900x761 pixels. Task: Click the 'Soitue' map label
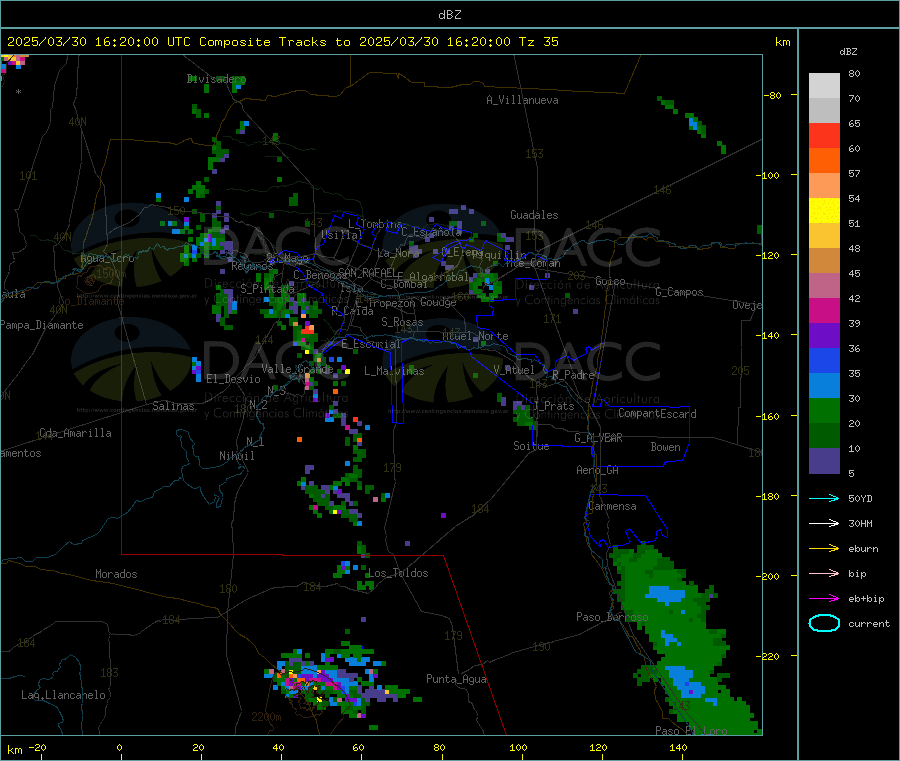pos(531,446)
